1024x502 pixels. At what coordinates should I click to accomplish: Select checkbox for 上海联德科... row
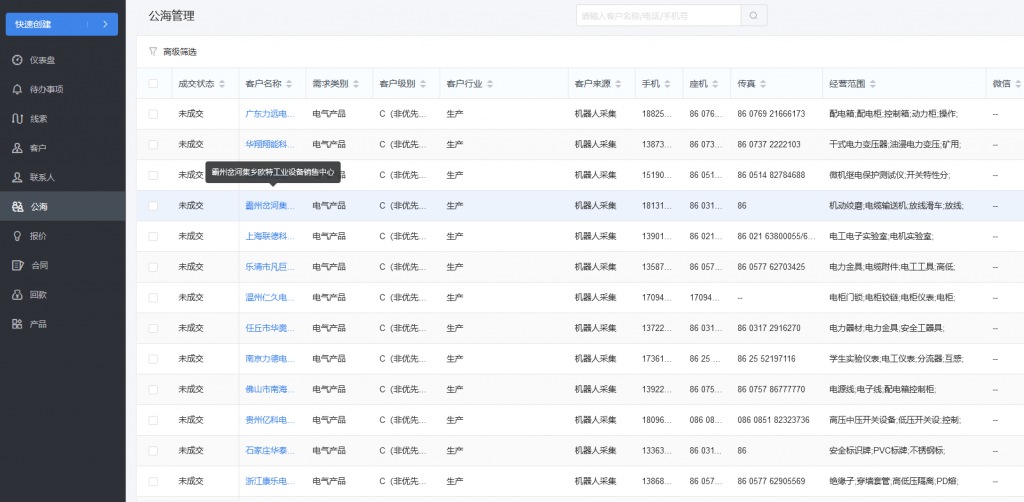point(153,236)
